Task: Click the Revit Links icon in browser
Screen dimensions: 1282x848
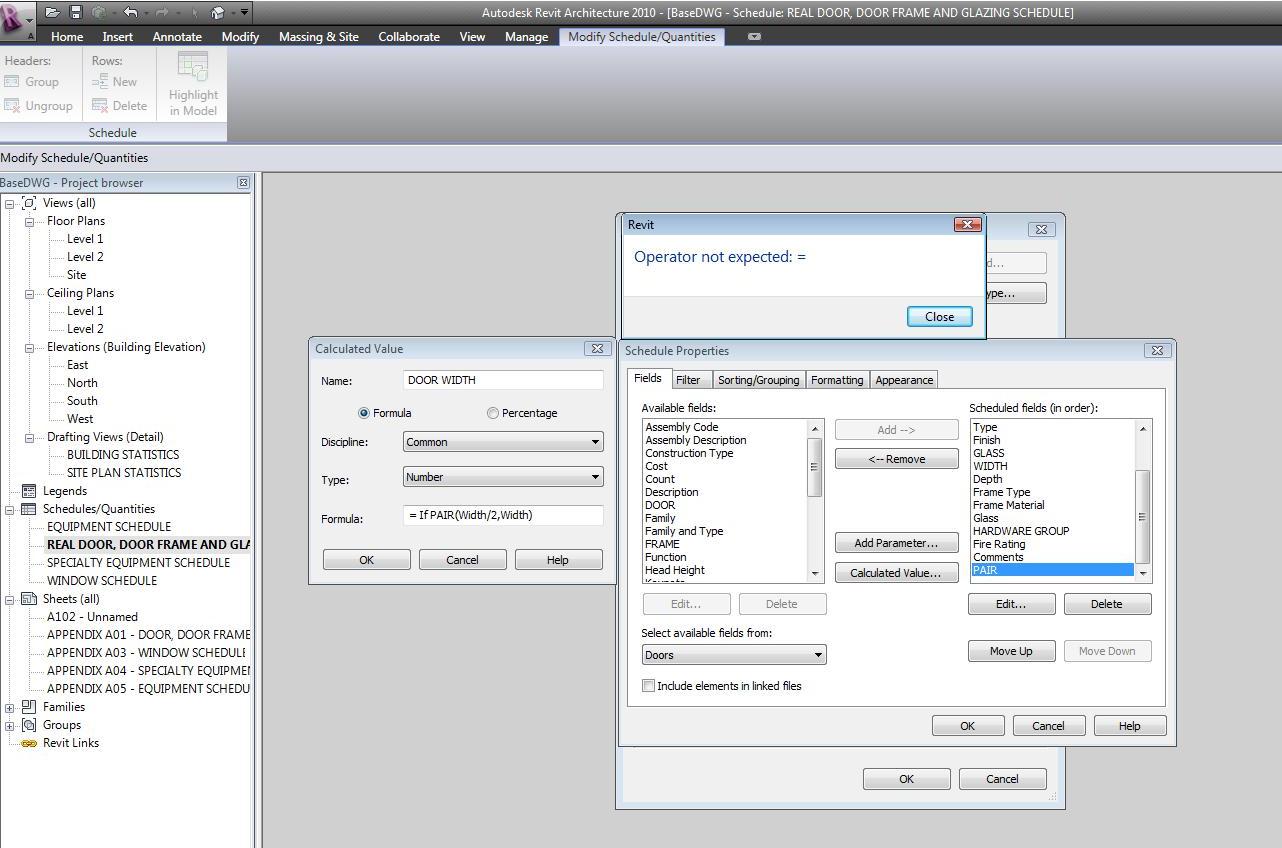Action: 29,743
